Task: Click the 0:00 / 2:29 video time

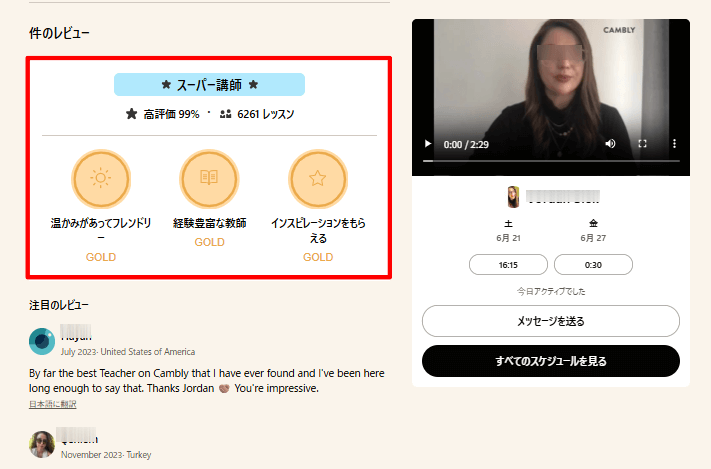Action: click(x=466, y=145)
